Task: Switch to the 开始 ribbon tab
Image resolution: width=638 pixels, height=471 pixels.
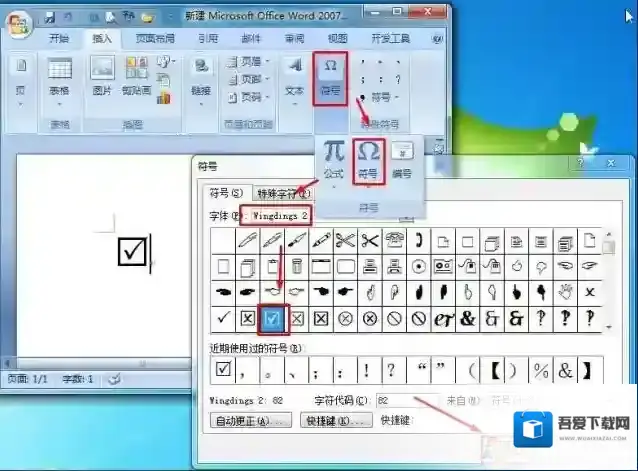Action: pyautogui.click(x=59, y=39)
